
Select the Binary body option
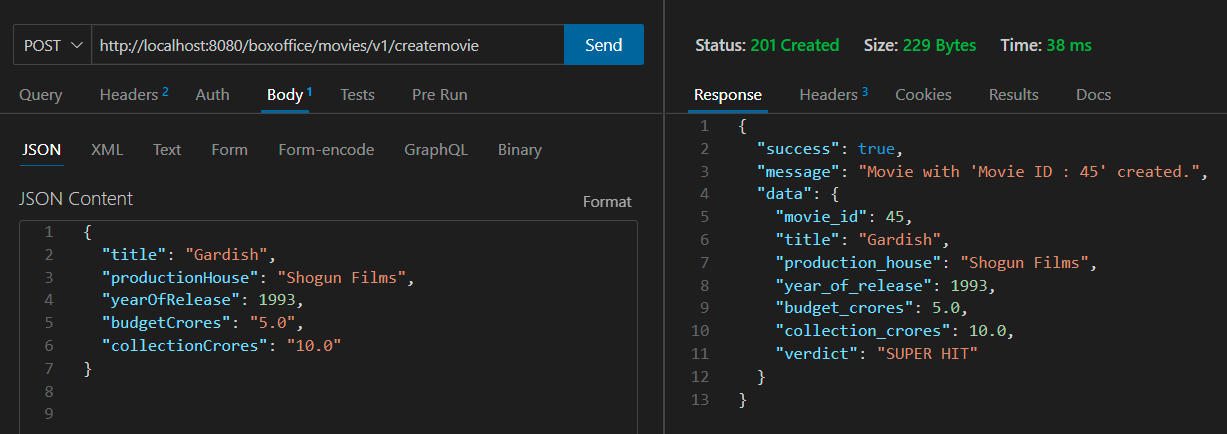click(520, 150)
